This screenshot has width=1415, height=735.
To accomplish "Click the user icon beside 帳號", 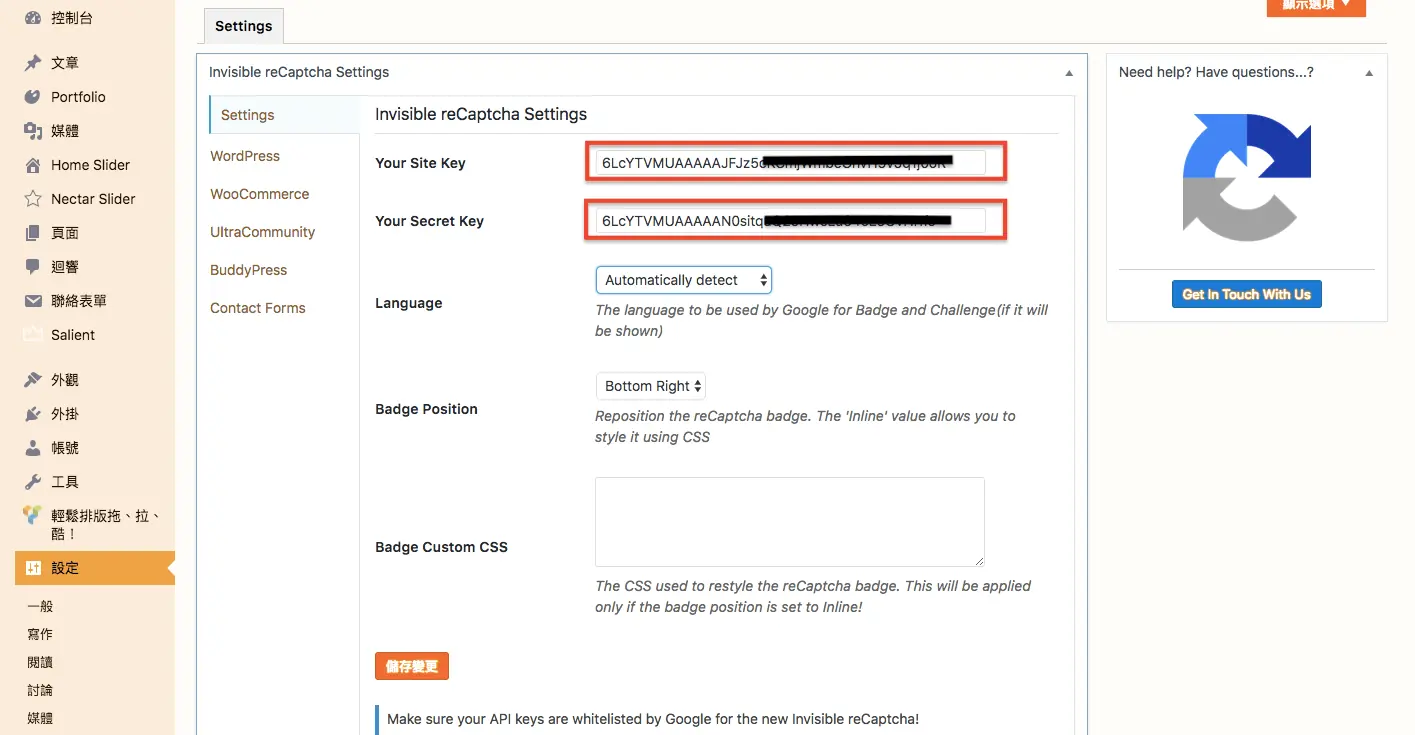I will coord(33,448).
